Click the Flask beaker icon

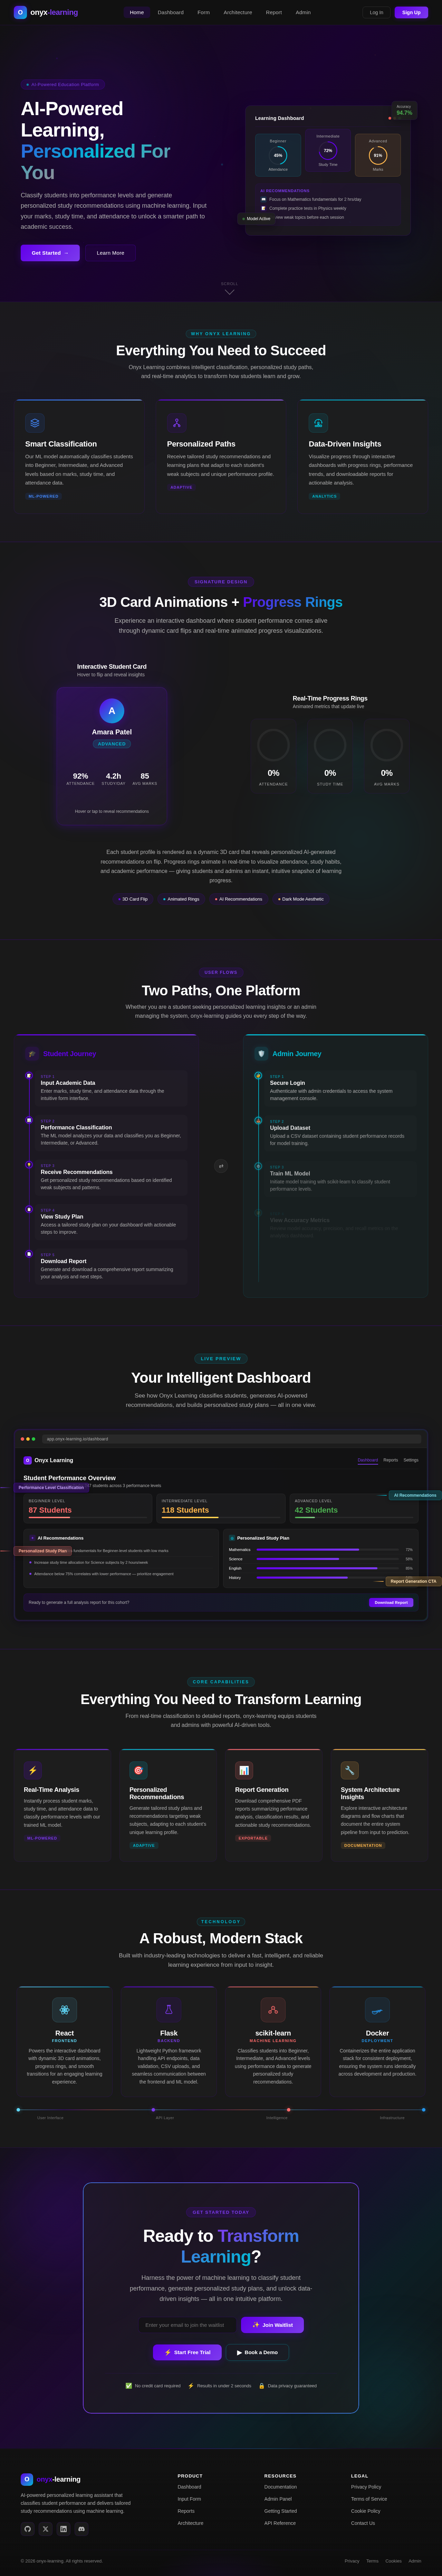169,2010
